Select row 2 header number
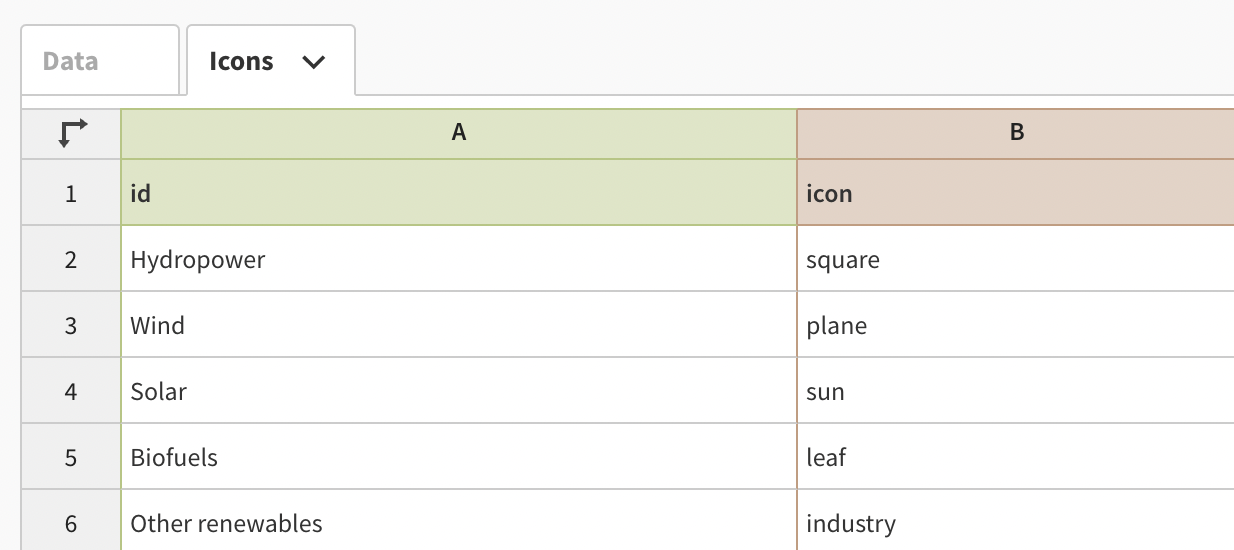The image size is (1234, 550). 71,260
